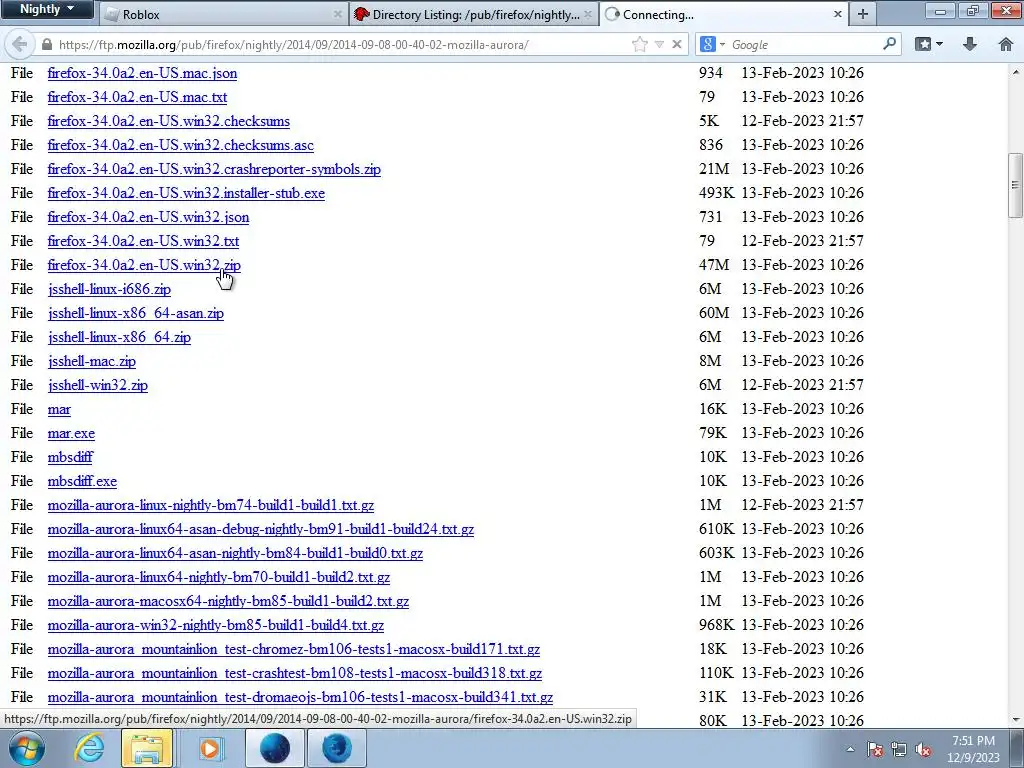
Task: Open a new tab with the plus button
Action: (x=863, y=14)
